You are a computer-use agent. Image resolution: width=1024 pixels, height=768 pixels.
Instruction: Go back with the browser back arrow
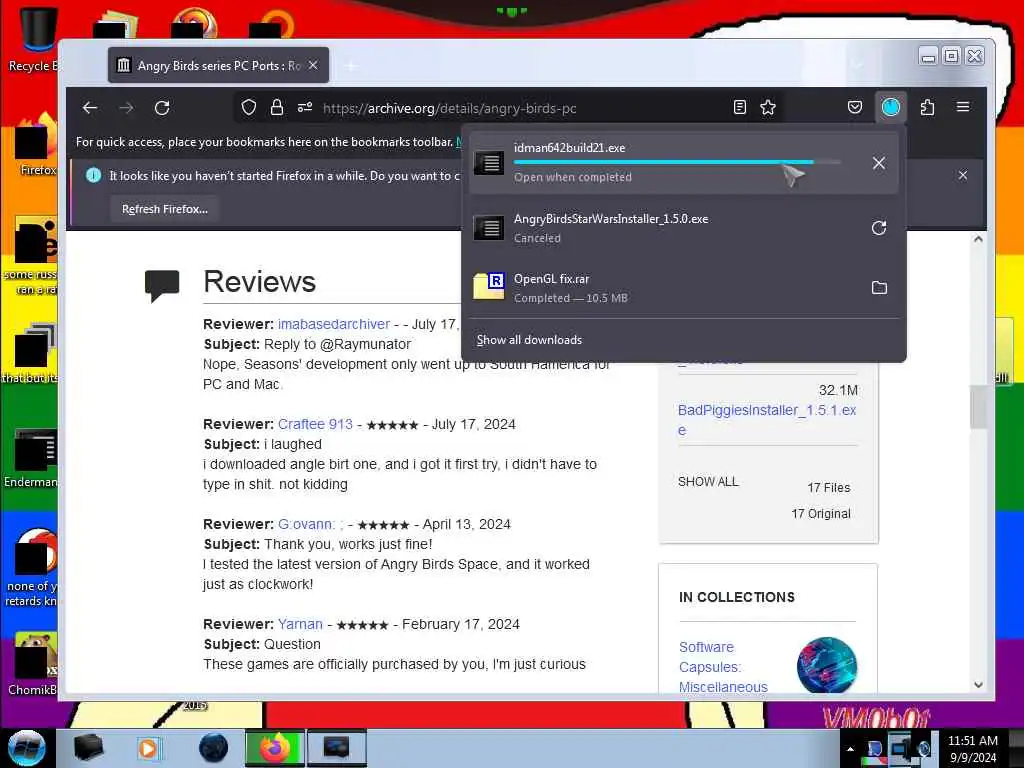90,108
